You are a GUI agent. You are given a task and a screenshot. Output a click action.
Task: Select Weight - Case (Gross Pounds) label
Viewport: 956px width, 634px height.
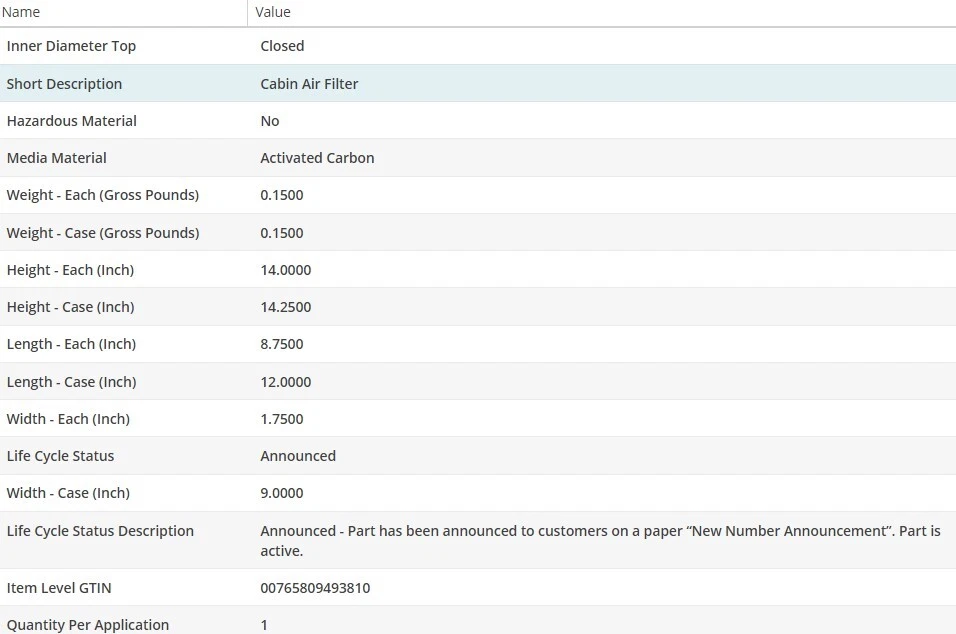103,233
